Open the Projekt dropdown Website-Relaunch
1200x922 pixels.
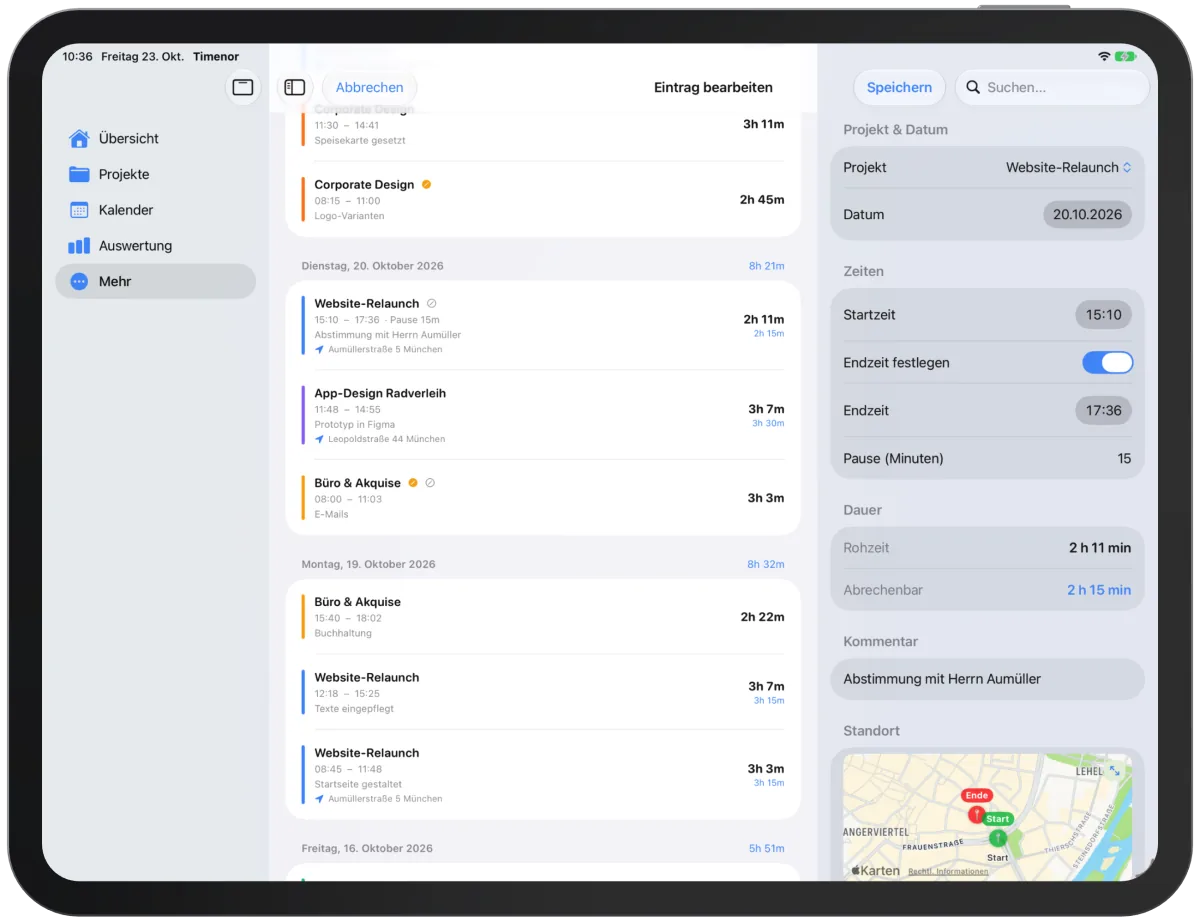pos(1068,168)
